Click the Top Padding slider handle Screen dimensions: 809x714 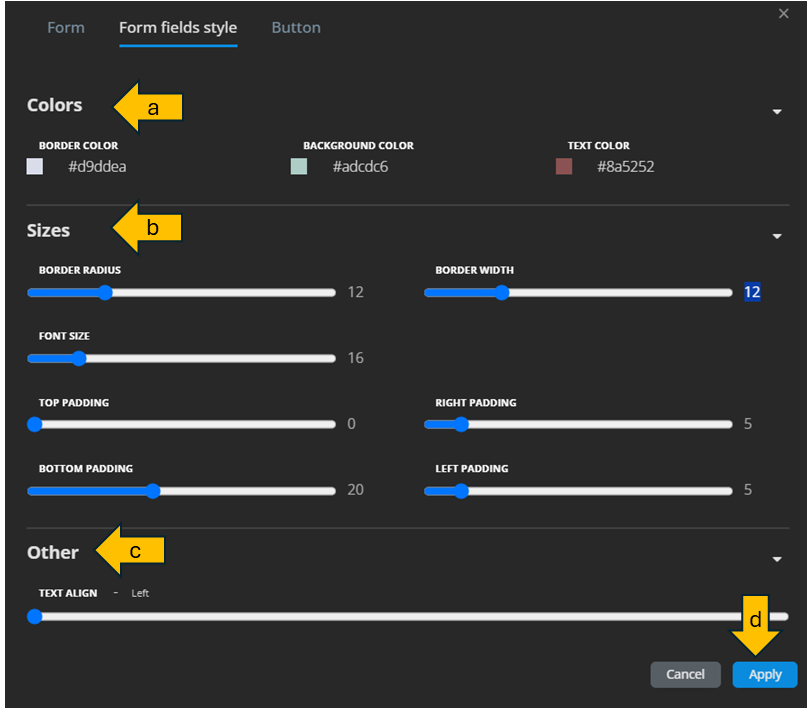35,424
